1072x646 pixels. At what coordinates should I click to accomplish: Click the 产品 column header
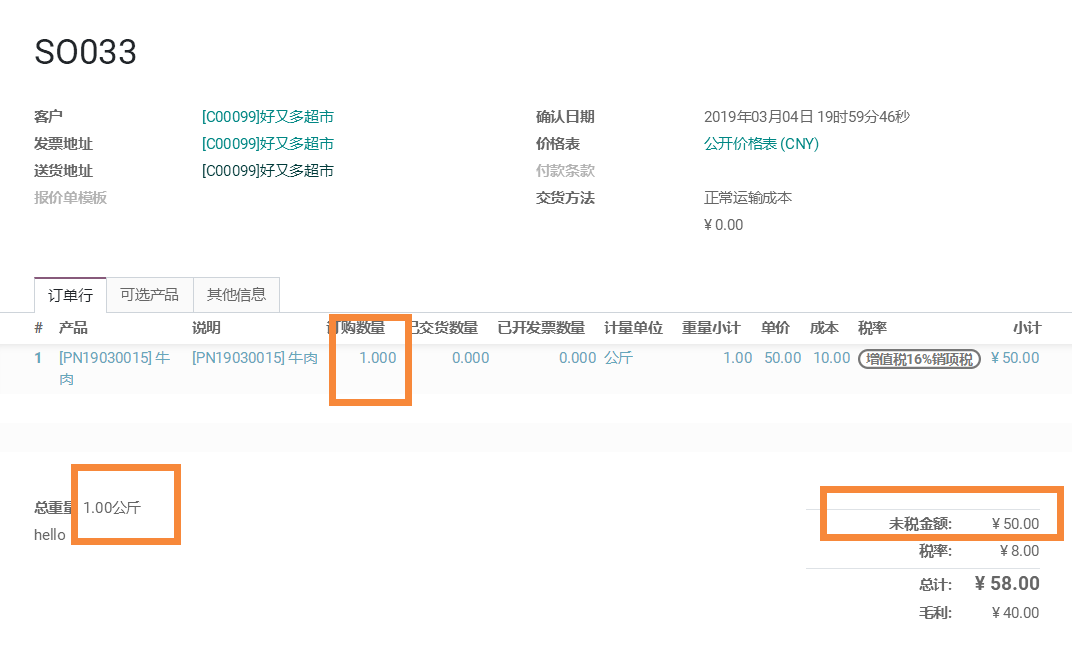pyautogui.click(x=73, y=328)
